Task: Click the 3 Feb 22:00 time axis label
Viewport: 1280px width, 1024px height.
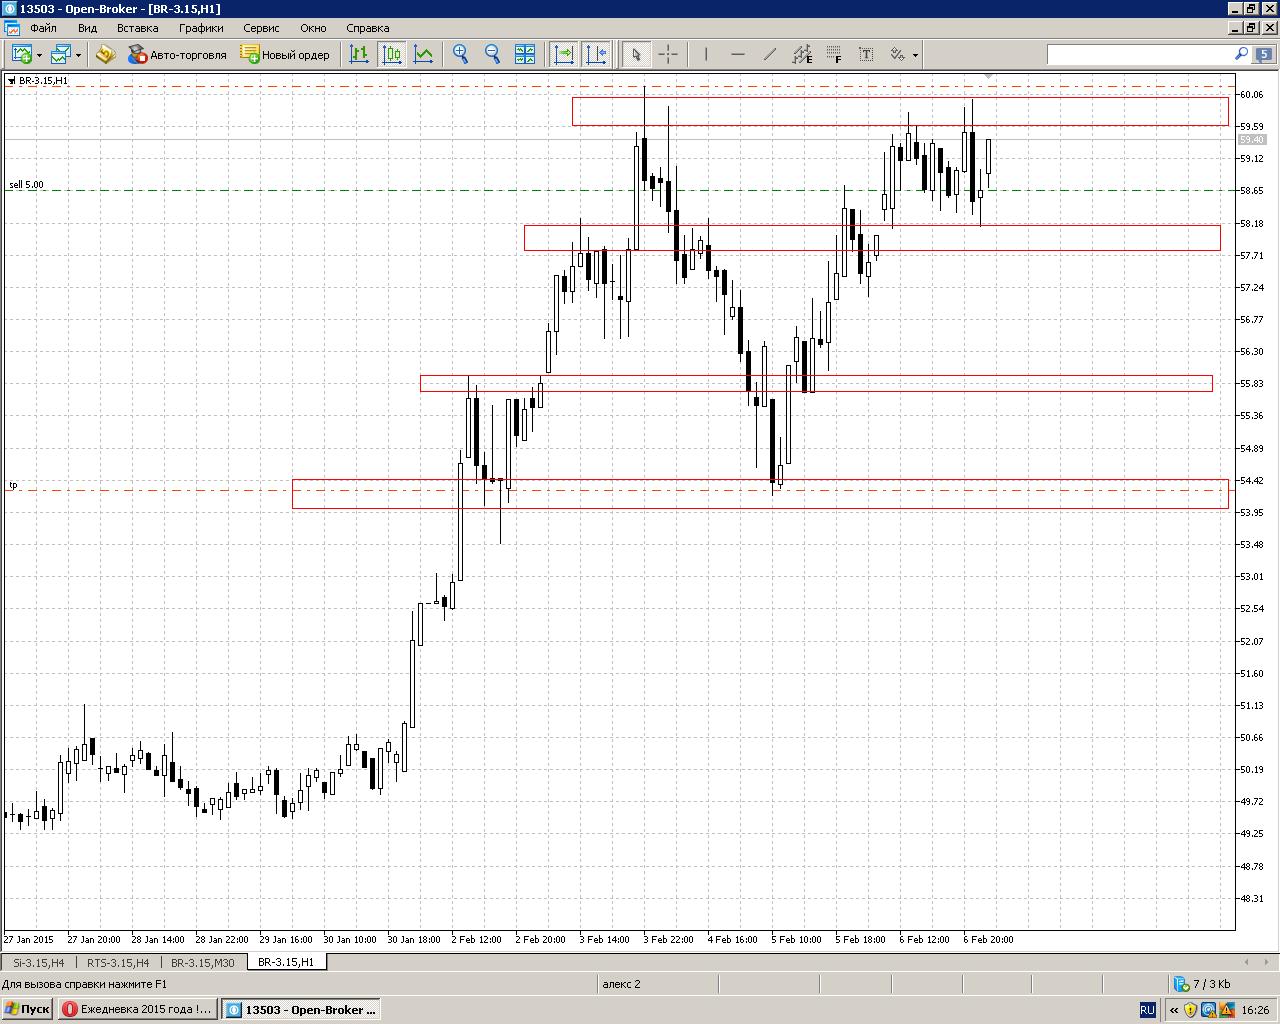Action: tap(669, 940)
